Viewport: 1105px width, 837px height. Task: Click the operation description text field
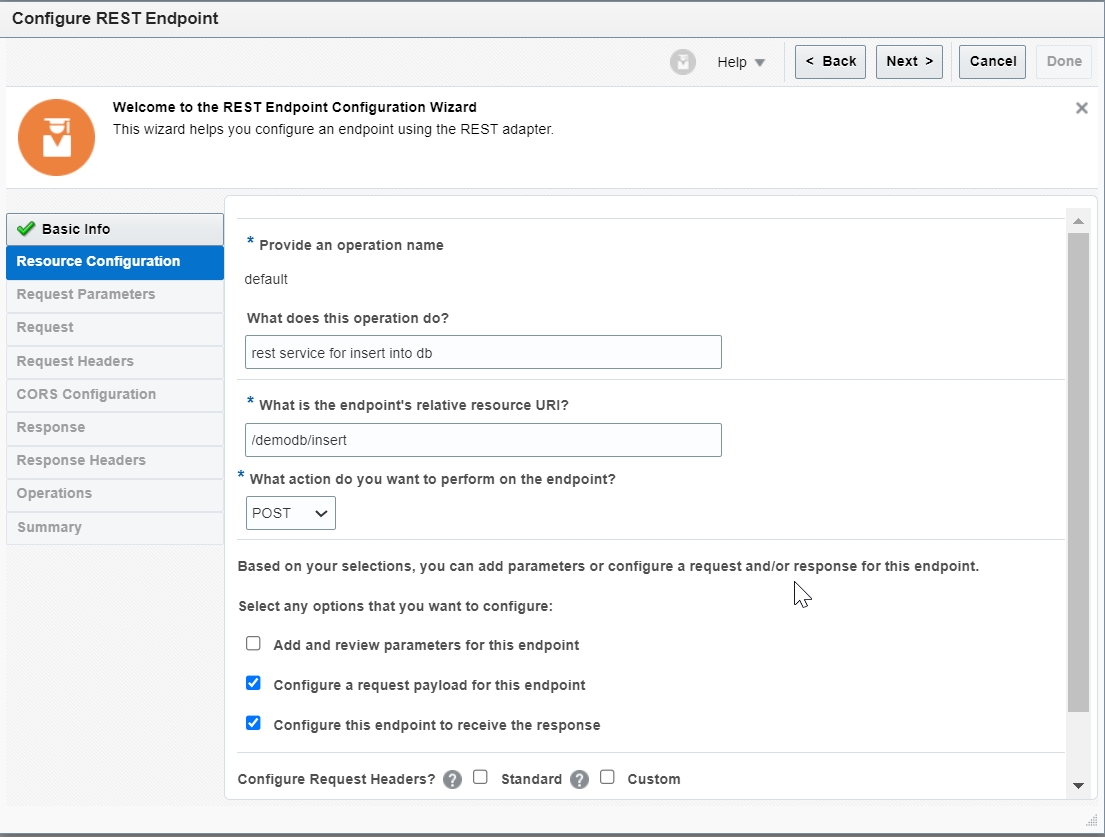tap(483, 352)
